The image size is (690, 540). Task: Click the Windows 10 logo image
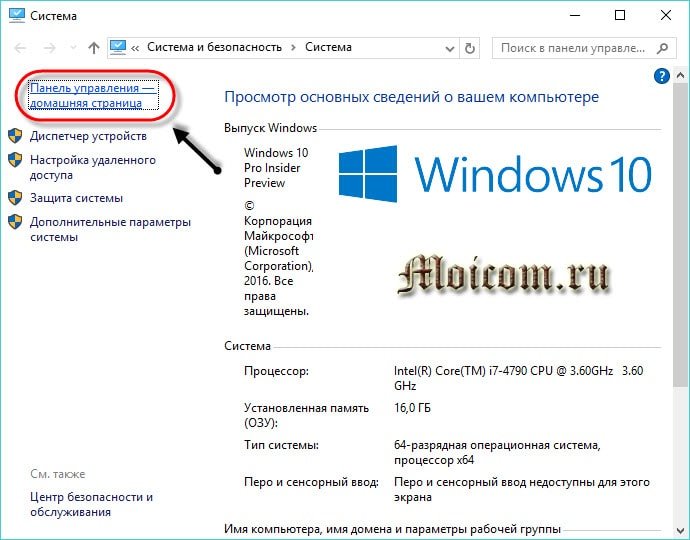495,174
